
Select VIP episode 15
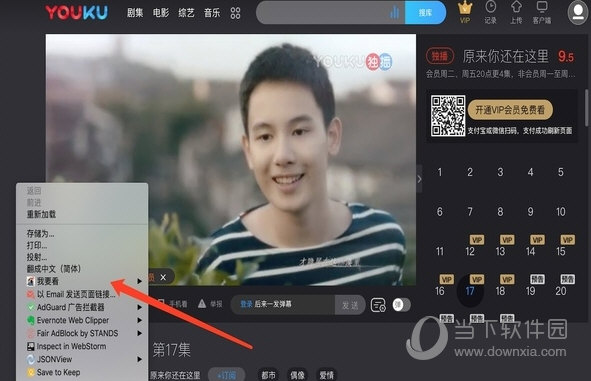pos(561,251)
